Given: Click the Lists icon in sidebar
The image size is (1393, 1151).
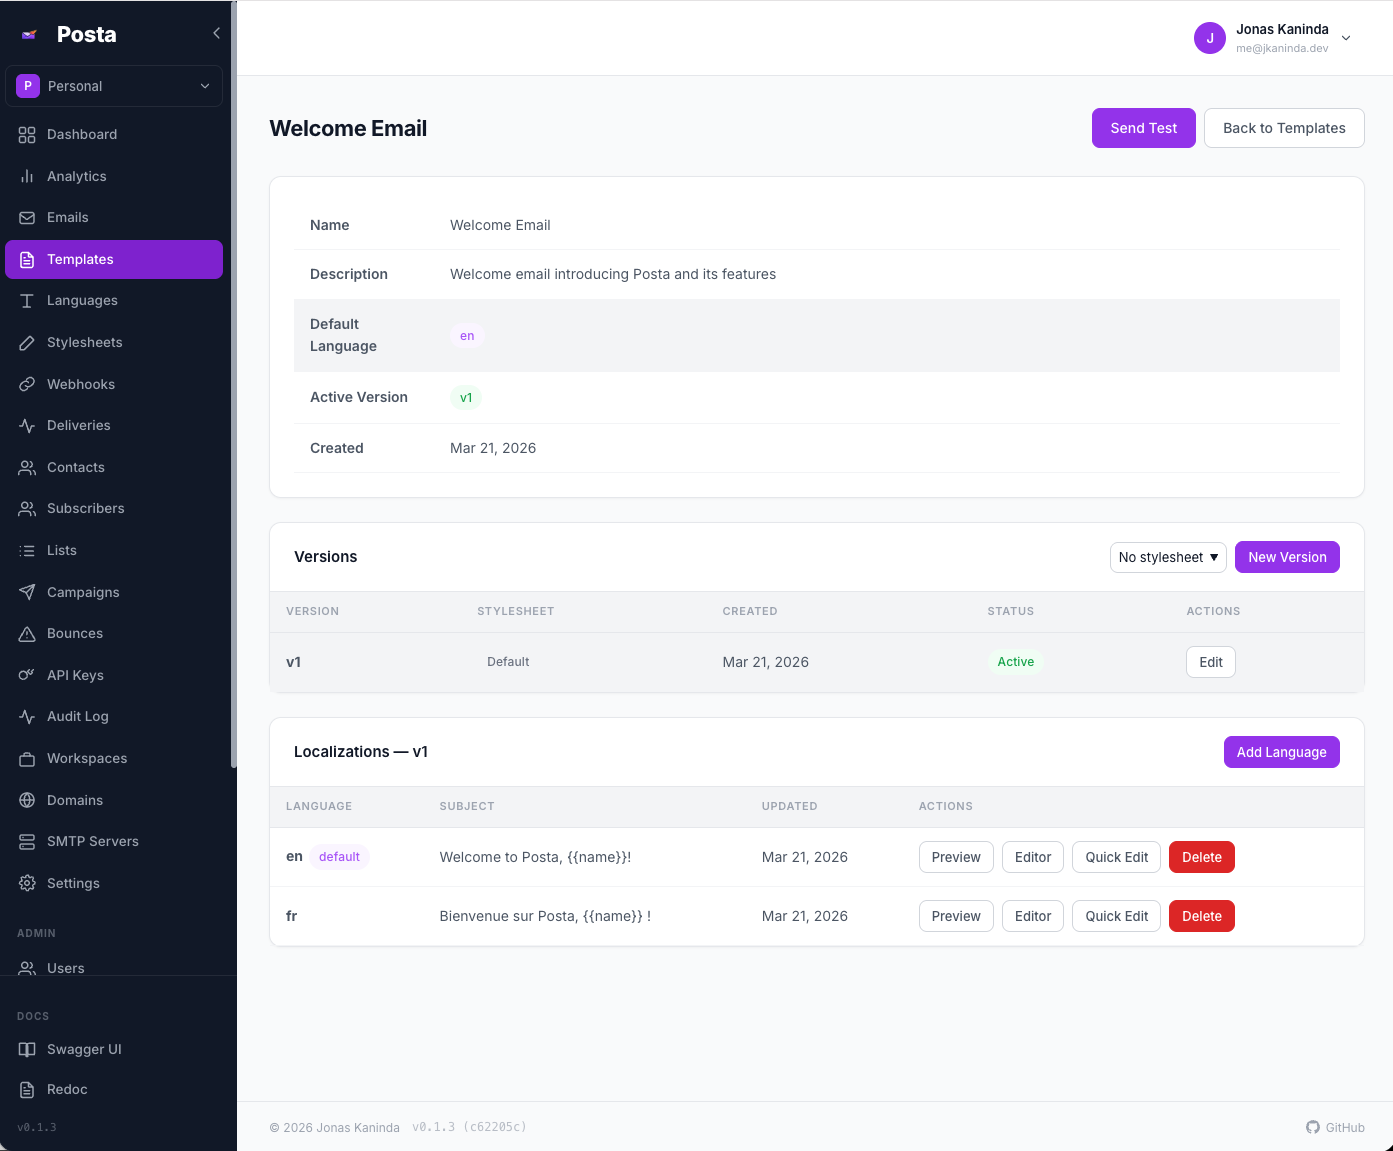Looking at the screenshot, I should (x=27, y=551).
